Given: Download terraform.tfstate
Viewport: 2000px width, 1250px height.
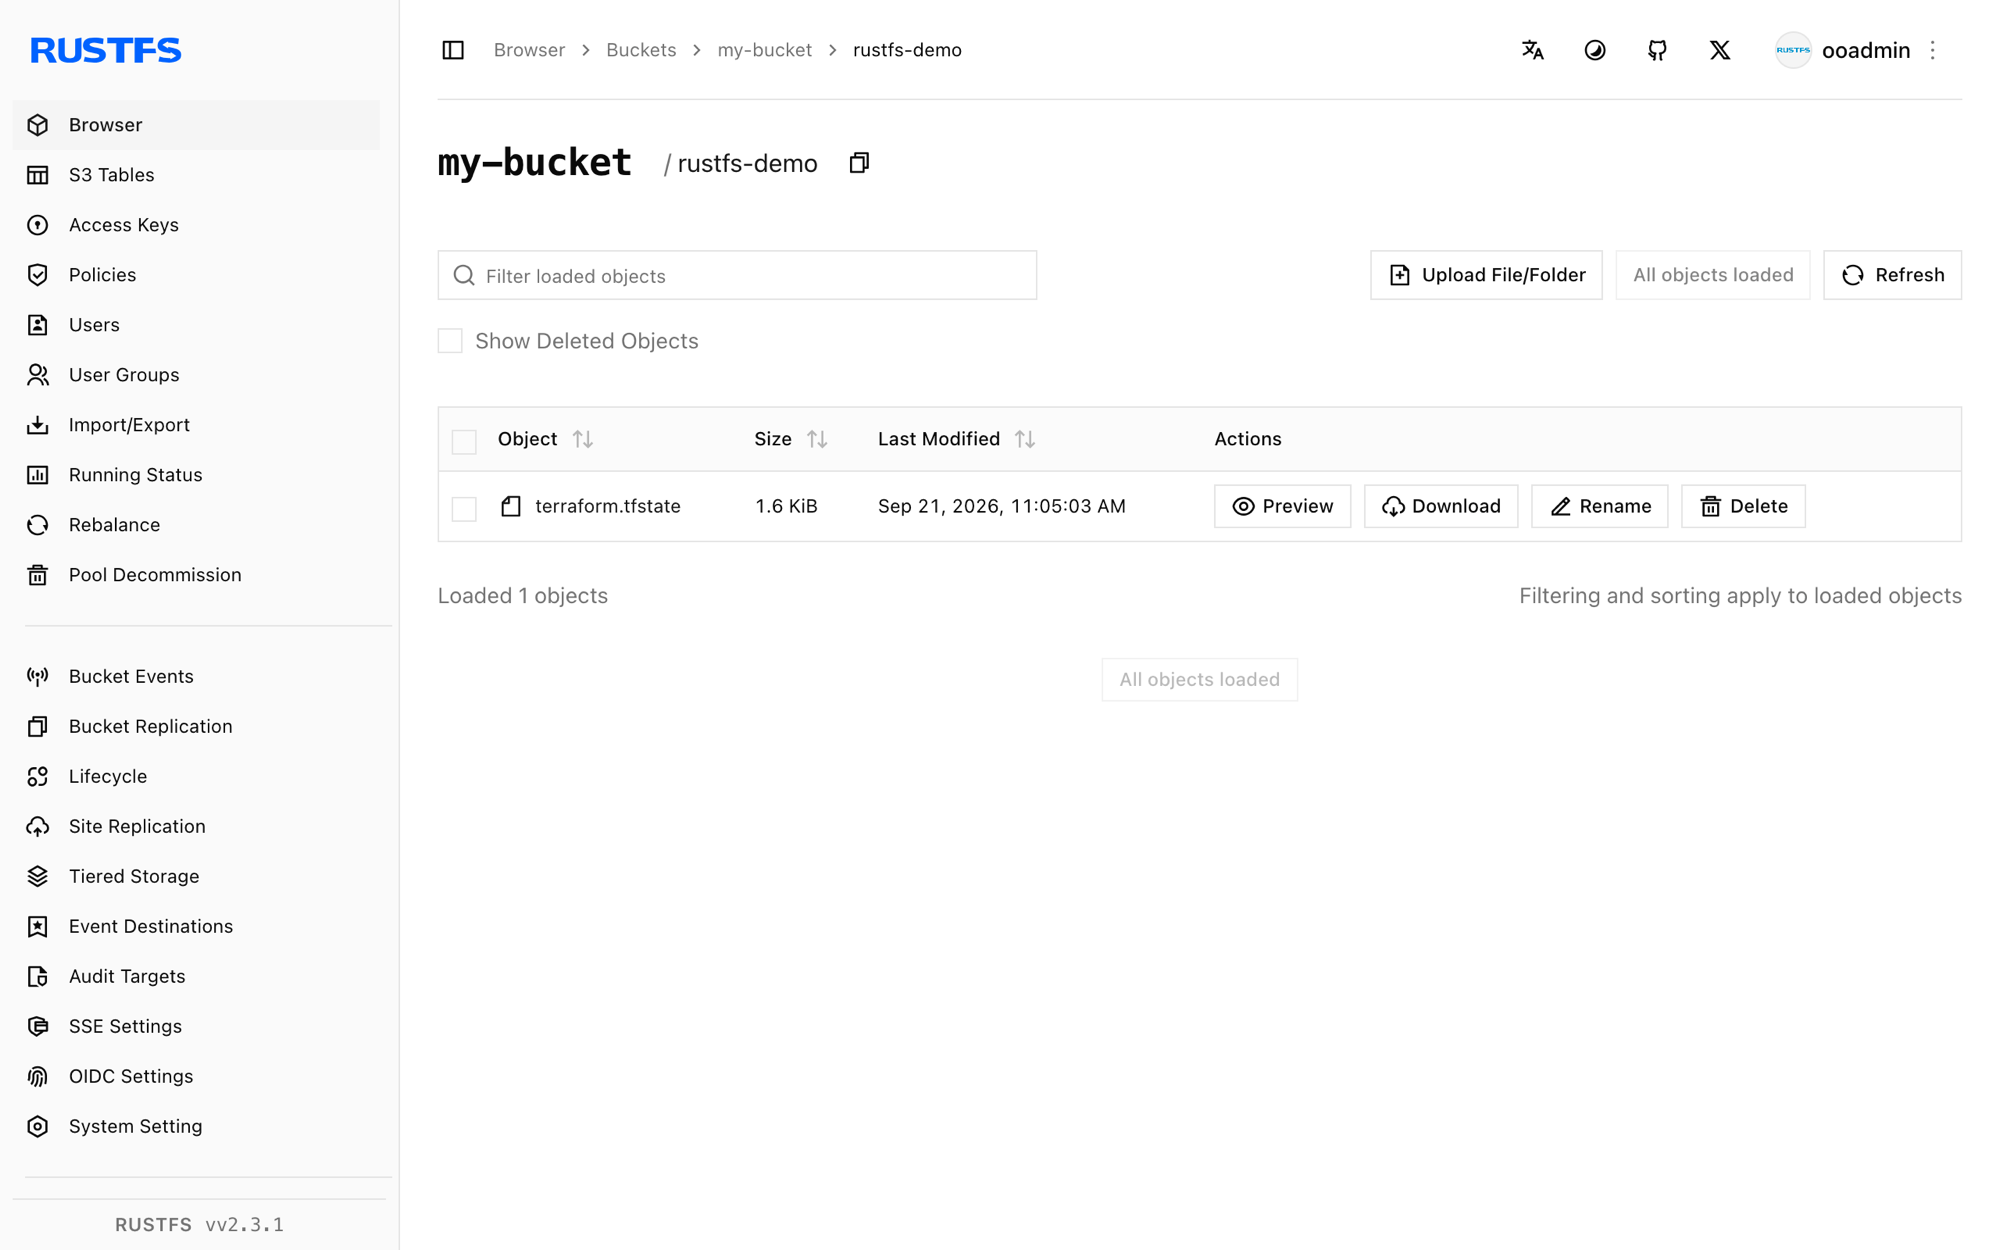Looking at the screenshot, I should tap(1441, 506).
